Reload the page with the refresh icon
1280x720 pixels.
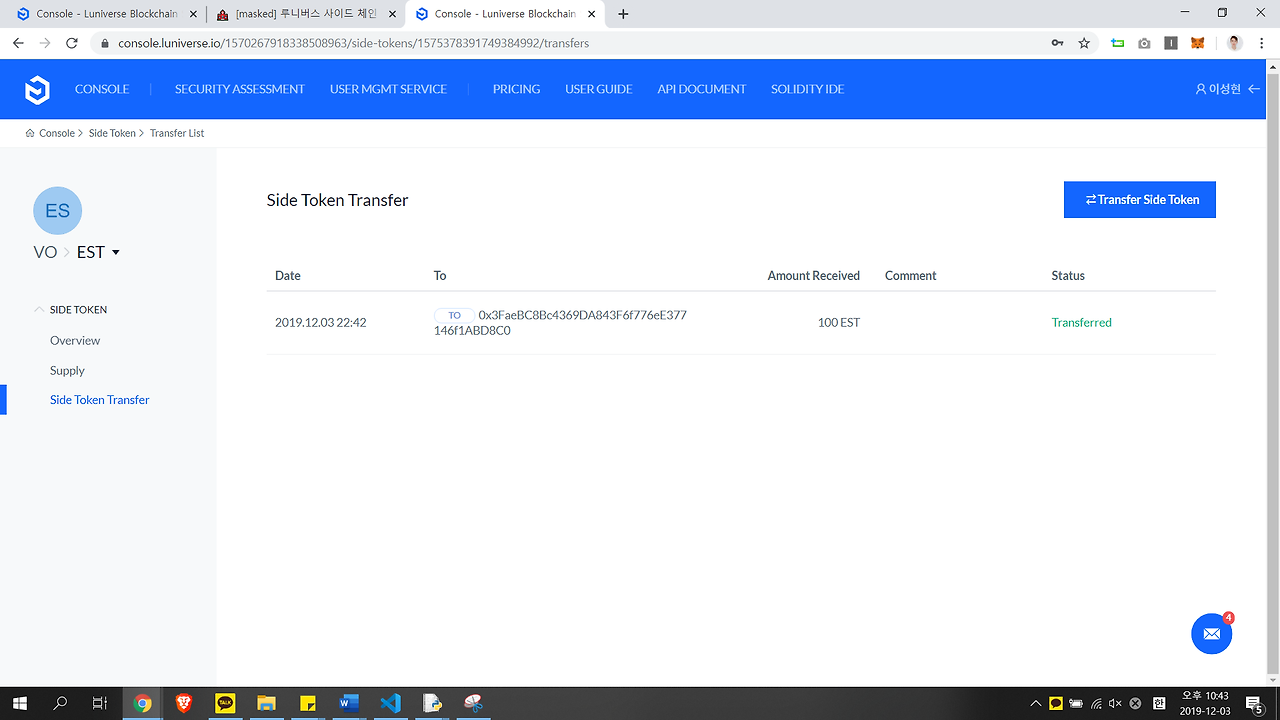pyautogui.click(x=70, y=43)
